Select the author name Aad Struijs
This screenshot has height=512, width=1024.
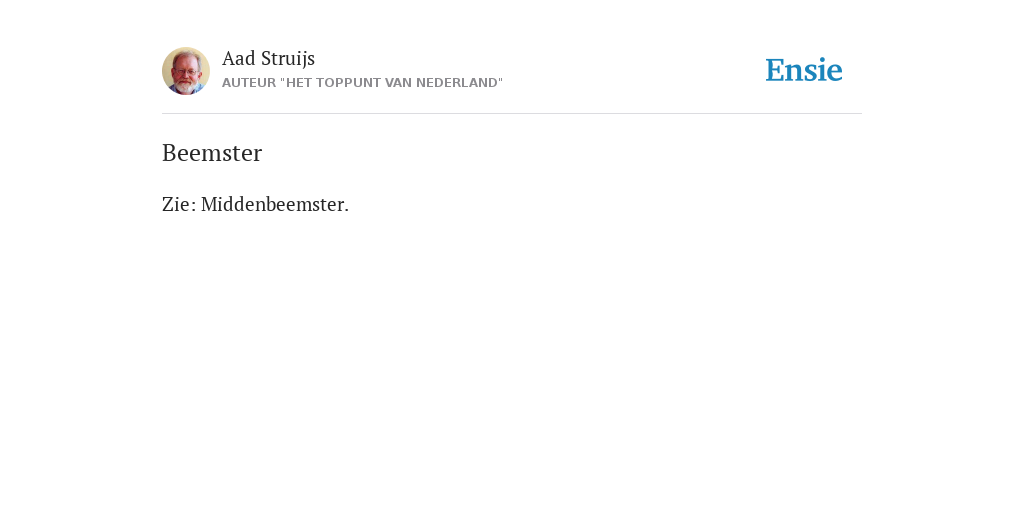268,59
